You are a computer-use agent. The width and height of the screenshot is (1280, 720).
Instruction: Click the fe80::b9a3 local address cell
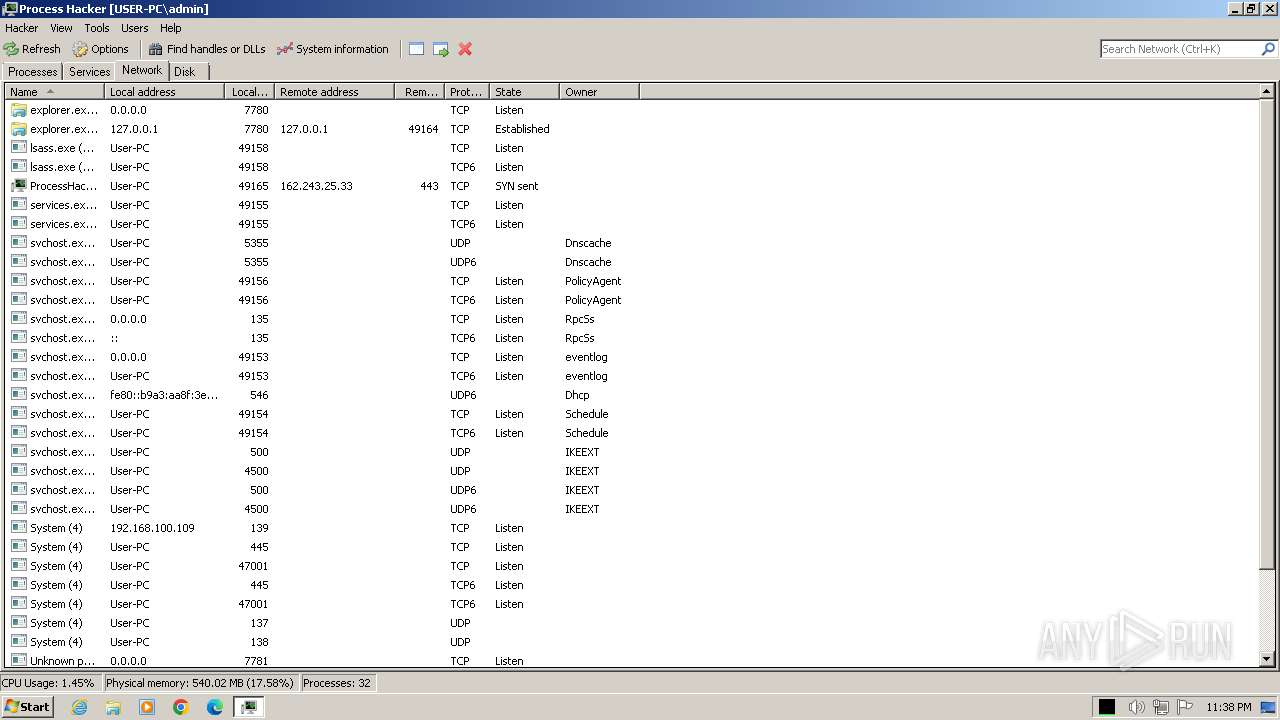pos(164,395)
